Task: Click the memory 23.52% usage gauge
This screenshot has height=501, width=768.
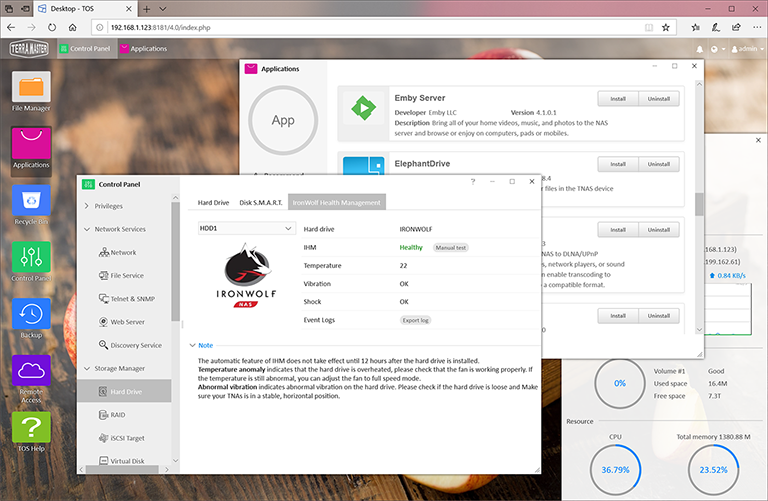Action: [x=713, y=470]
